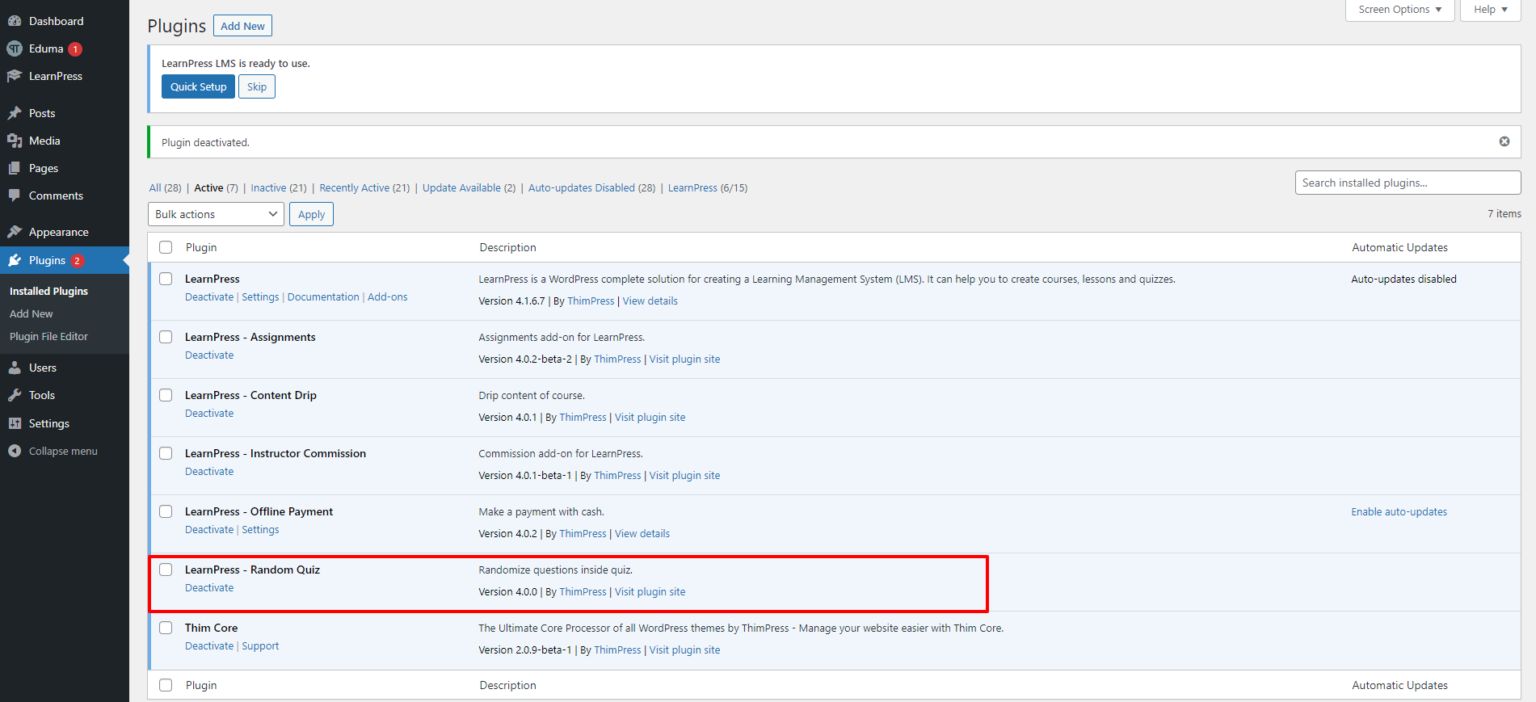Start LearnPress Quick Setup
Screen dimensions: 1536x702
coord(198,87)
